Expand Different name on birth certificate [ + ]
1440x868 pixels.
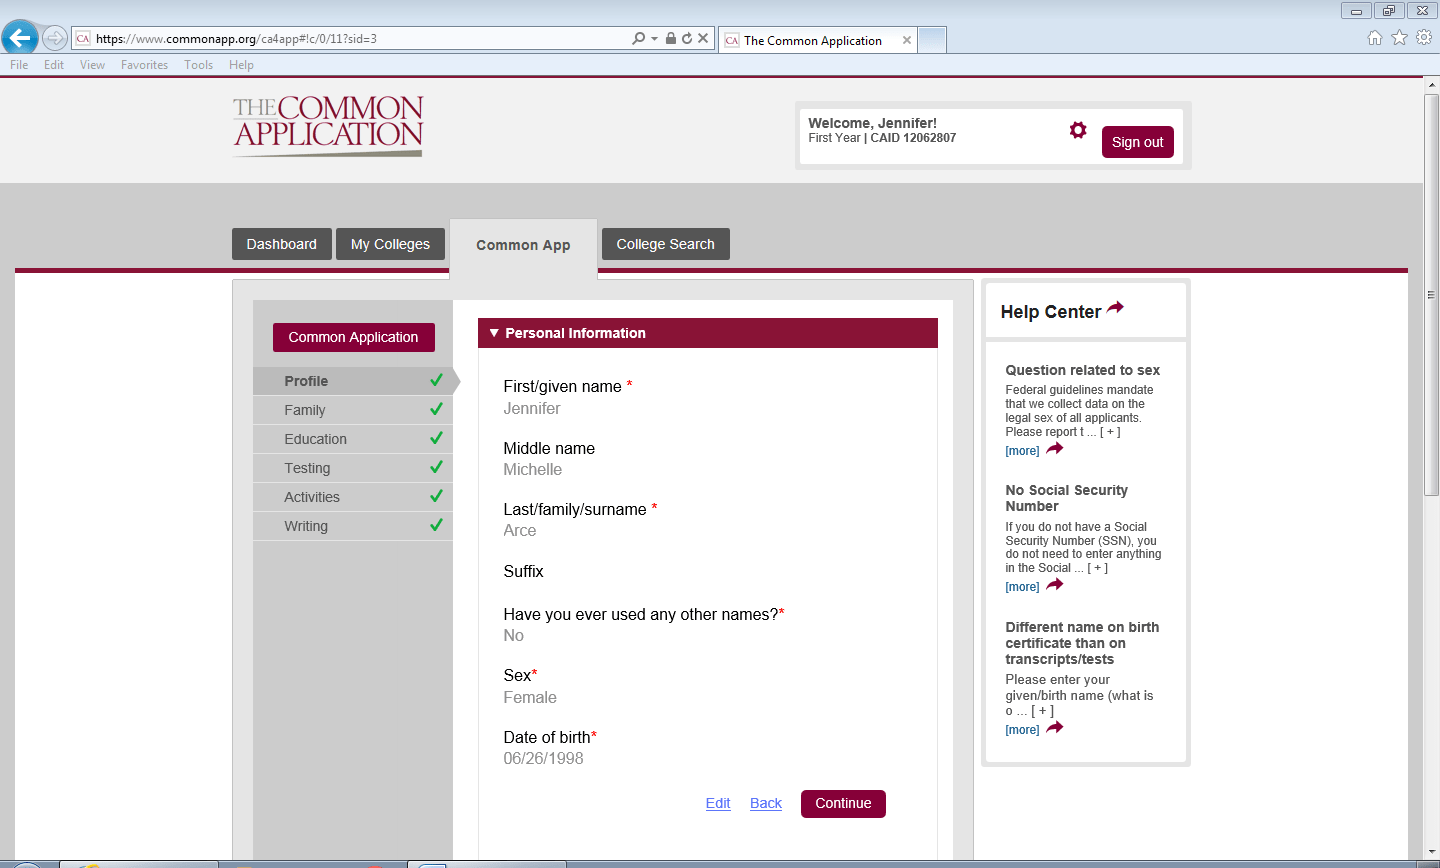coord(1042,711)
